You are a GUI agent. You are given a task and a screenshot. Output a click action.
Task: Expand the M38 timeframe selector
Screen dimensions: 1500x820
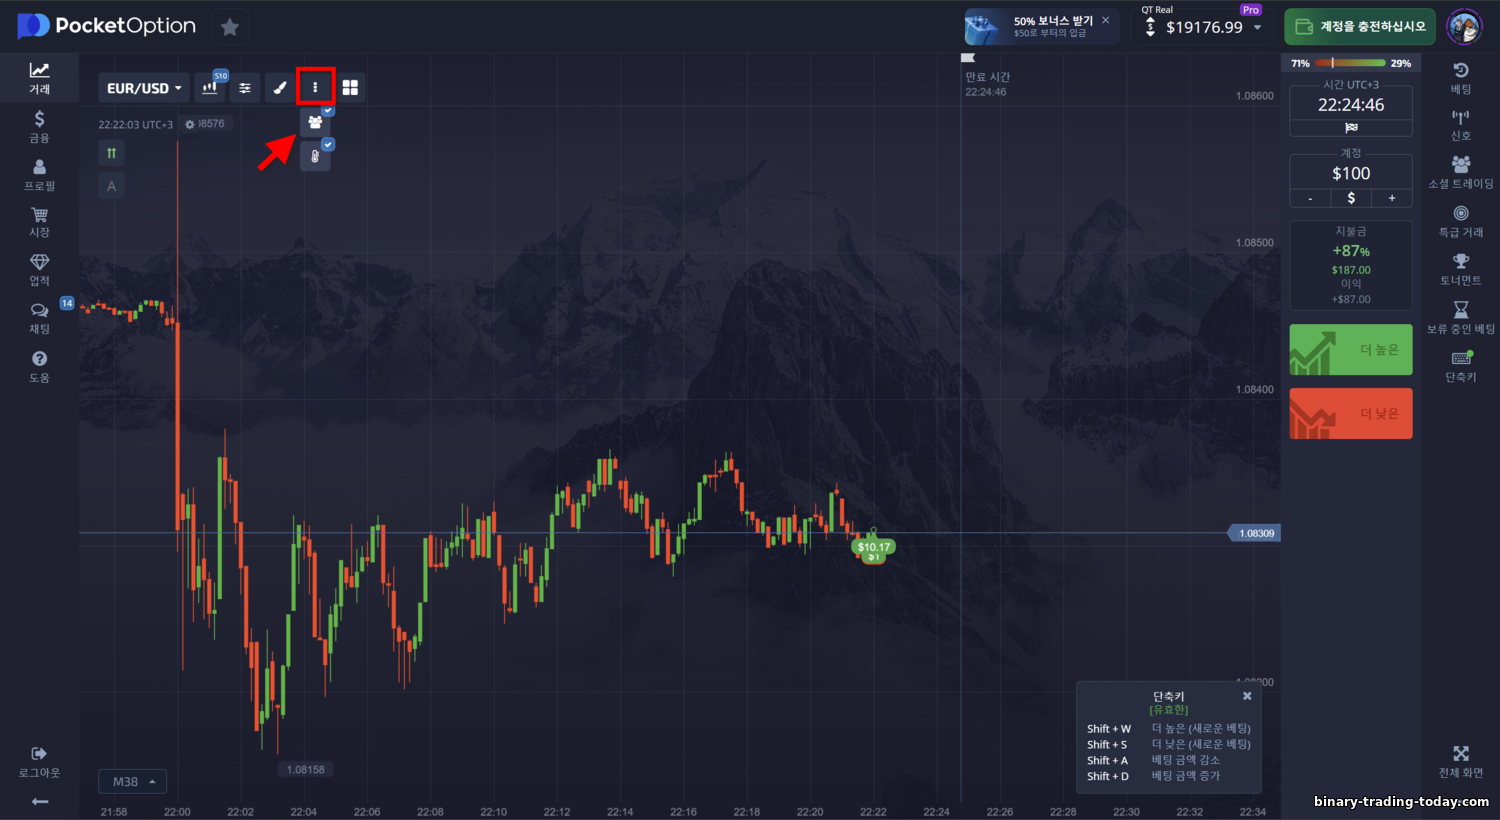(133, 782)
